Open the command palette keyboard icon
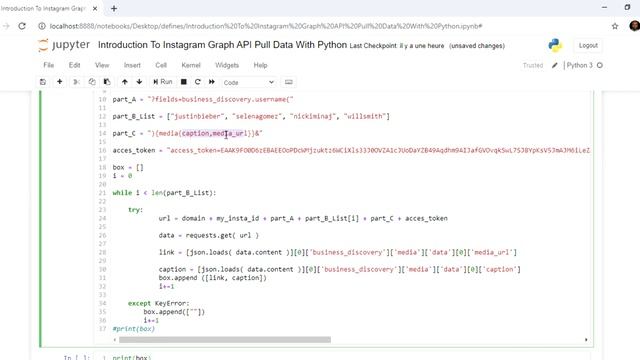The height and width of the screenshot is (360, 640). (x=289, y=82)
